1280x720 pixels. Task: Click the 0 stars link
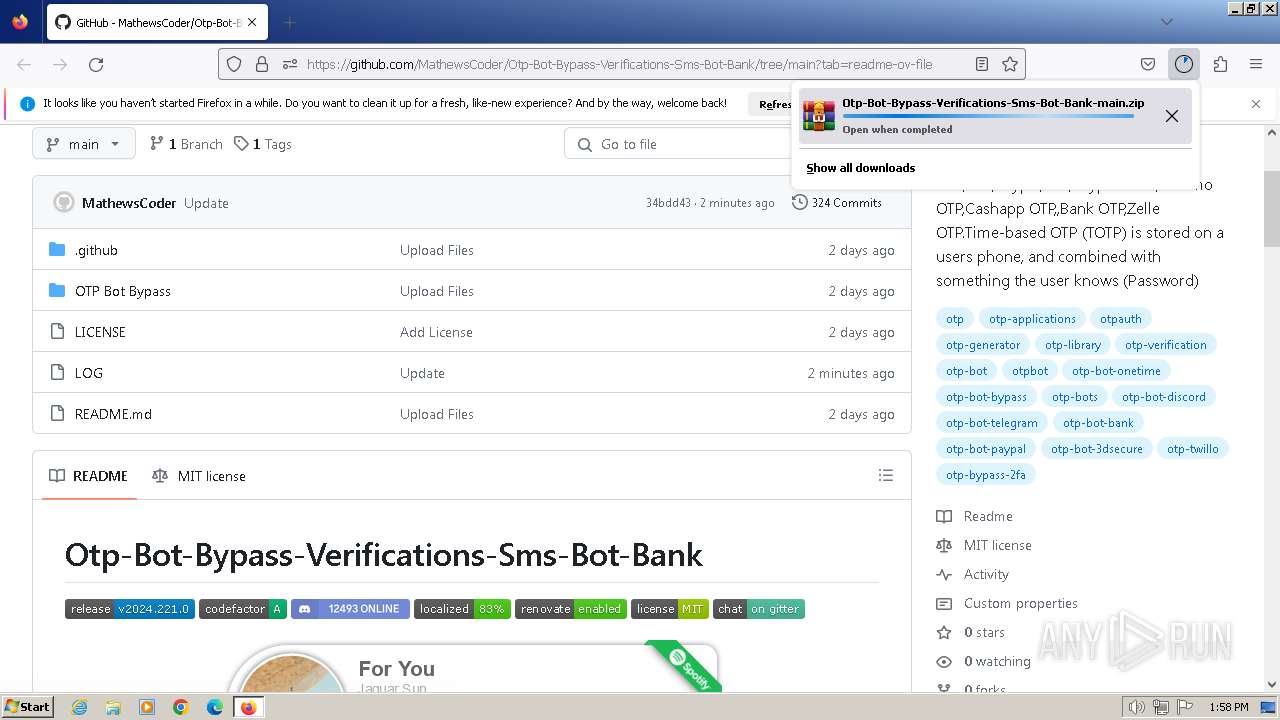971,632
